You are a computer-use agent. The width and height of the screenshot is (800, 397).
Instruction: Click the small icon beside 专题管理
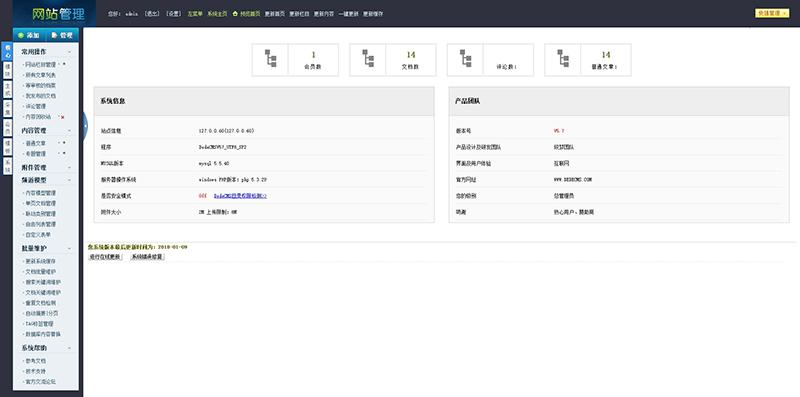click(64, 153)
